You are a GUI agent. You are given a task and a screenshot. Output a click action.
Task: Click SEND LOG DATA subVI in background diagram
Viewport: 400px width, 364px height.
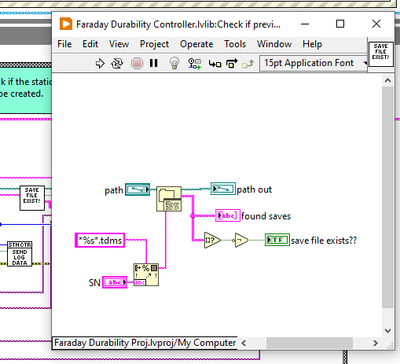point(20,254)
